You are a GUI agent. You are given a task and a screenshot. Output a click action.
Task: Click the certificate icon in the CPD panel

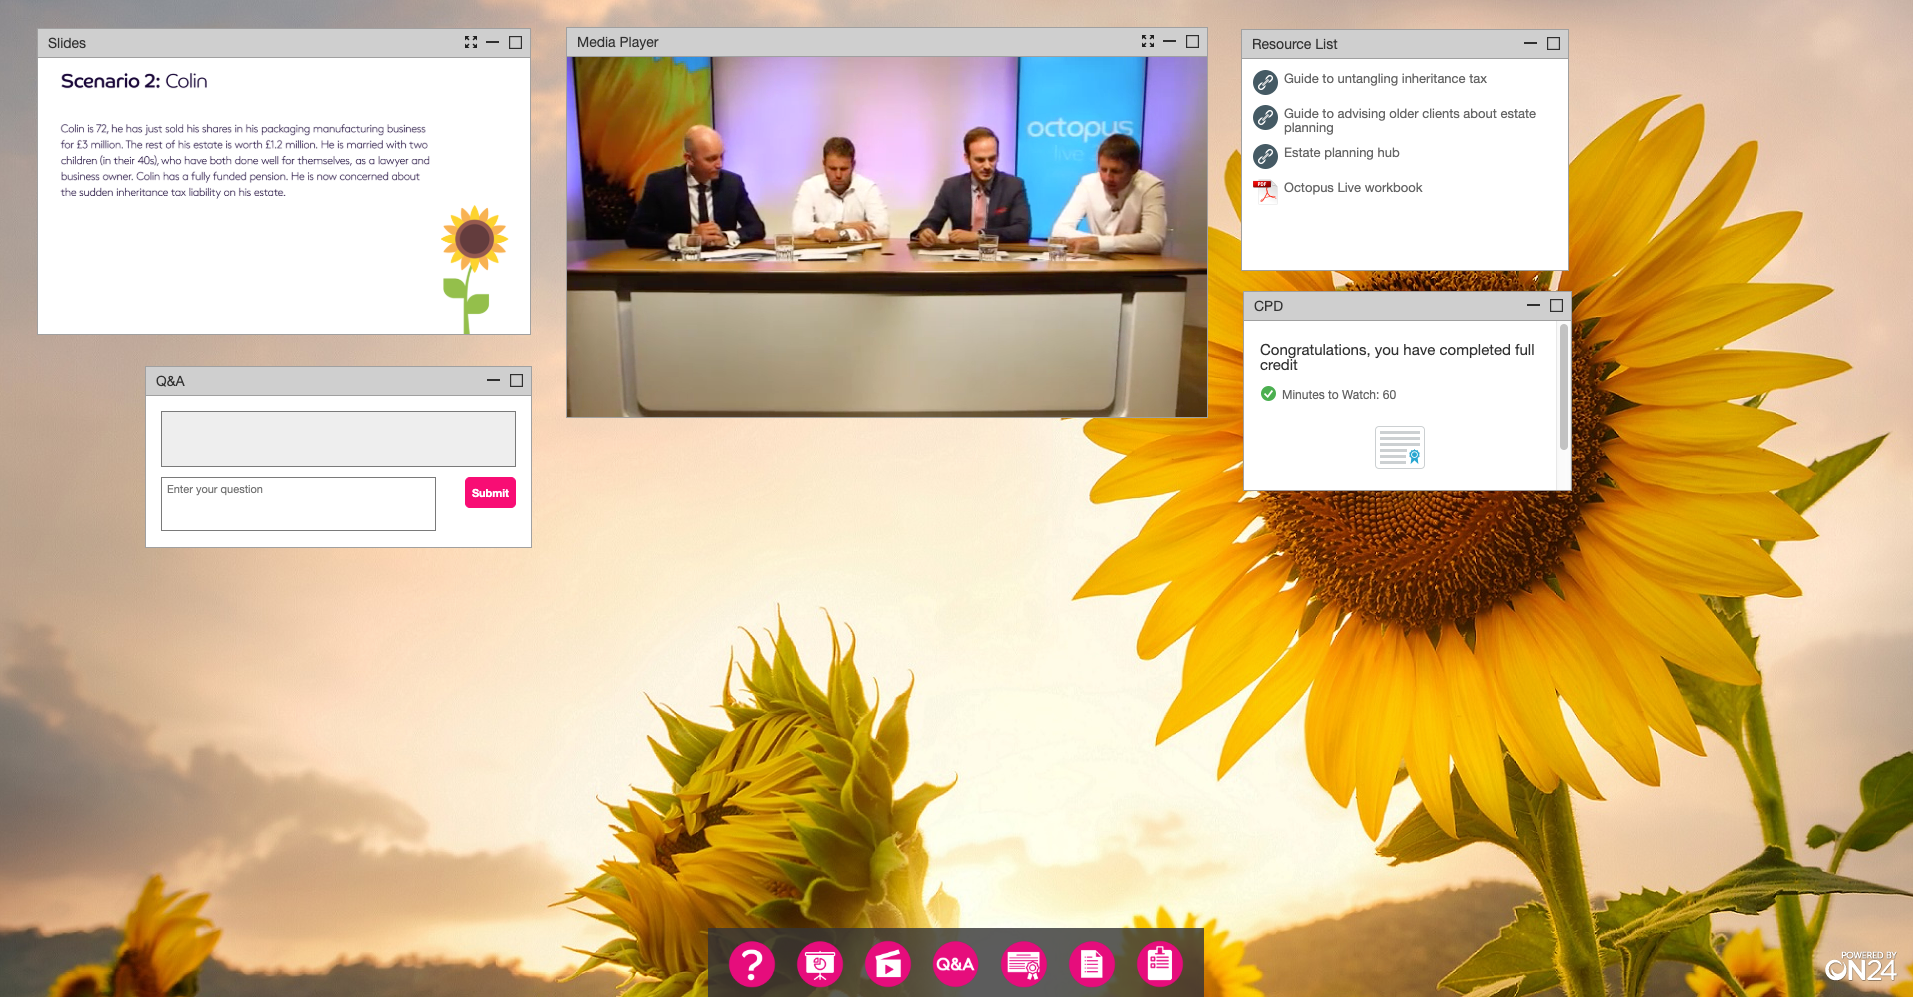(1399, 447)
